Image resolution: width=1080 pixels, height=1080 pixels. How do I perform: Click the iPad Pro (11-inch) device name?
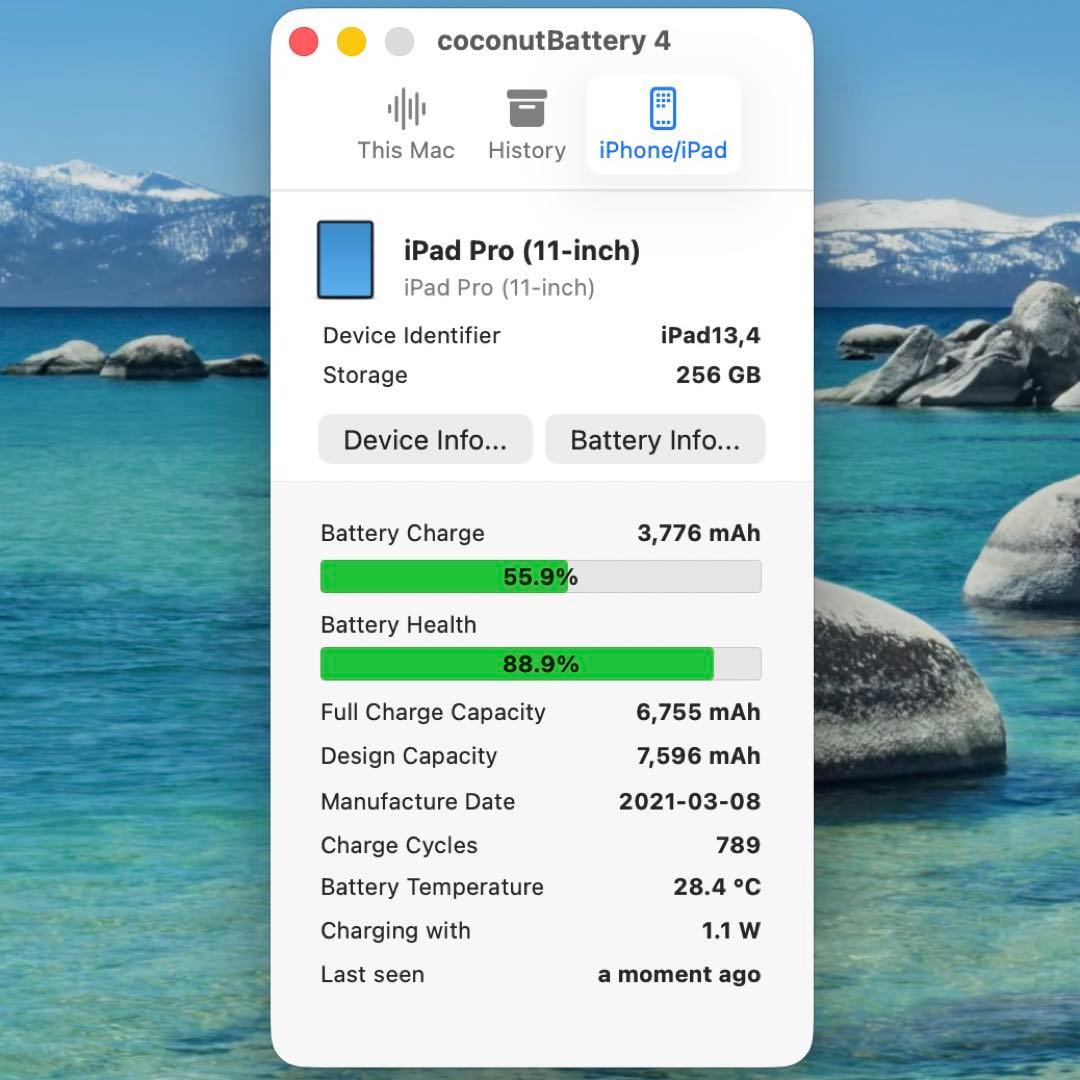pyautogui.click(x=522, y=250)
